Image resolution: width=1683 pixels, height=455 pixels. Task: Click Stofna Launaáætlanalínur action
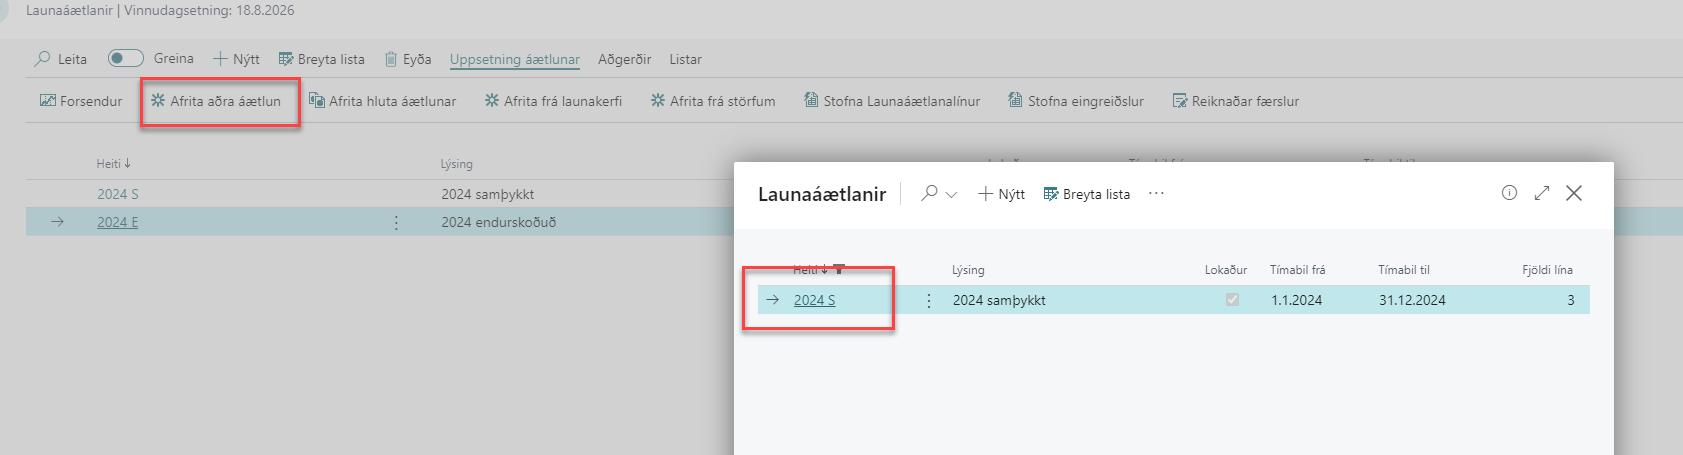[892, 101]
